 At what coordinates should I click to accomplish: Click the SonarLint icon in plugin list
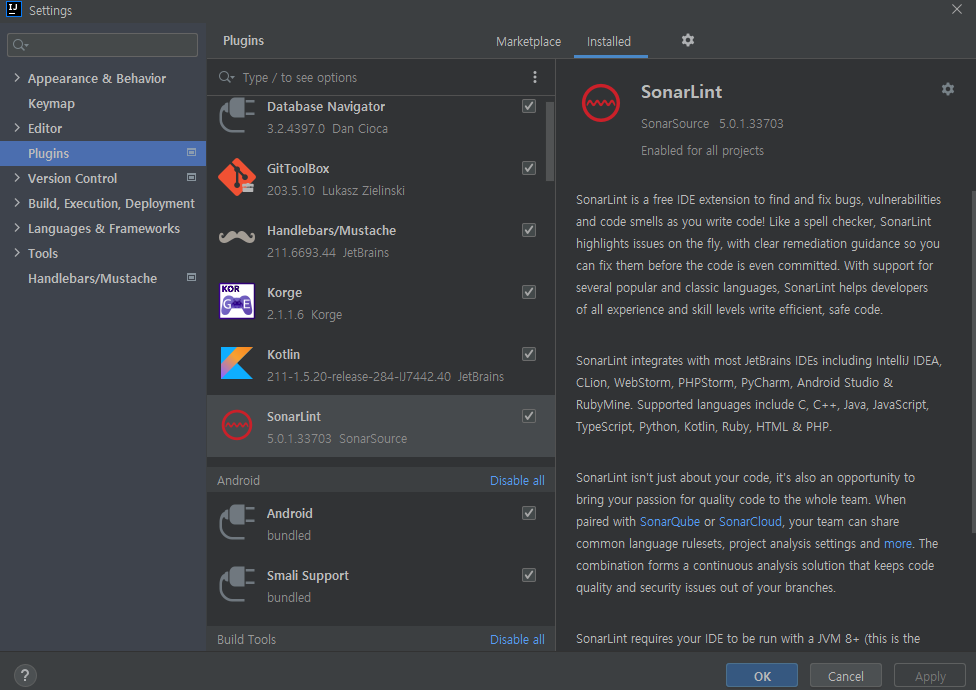coord(237,426)
